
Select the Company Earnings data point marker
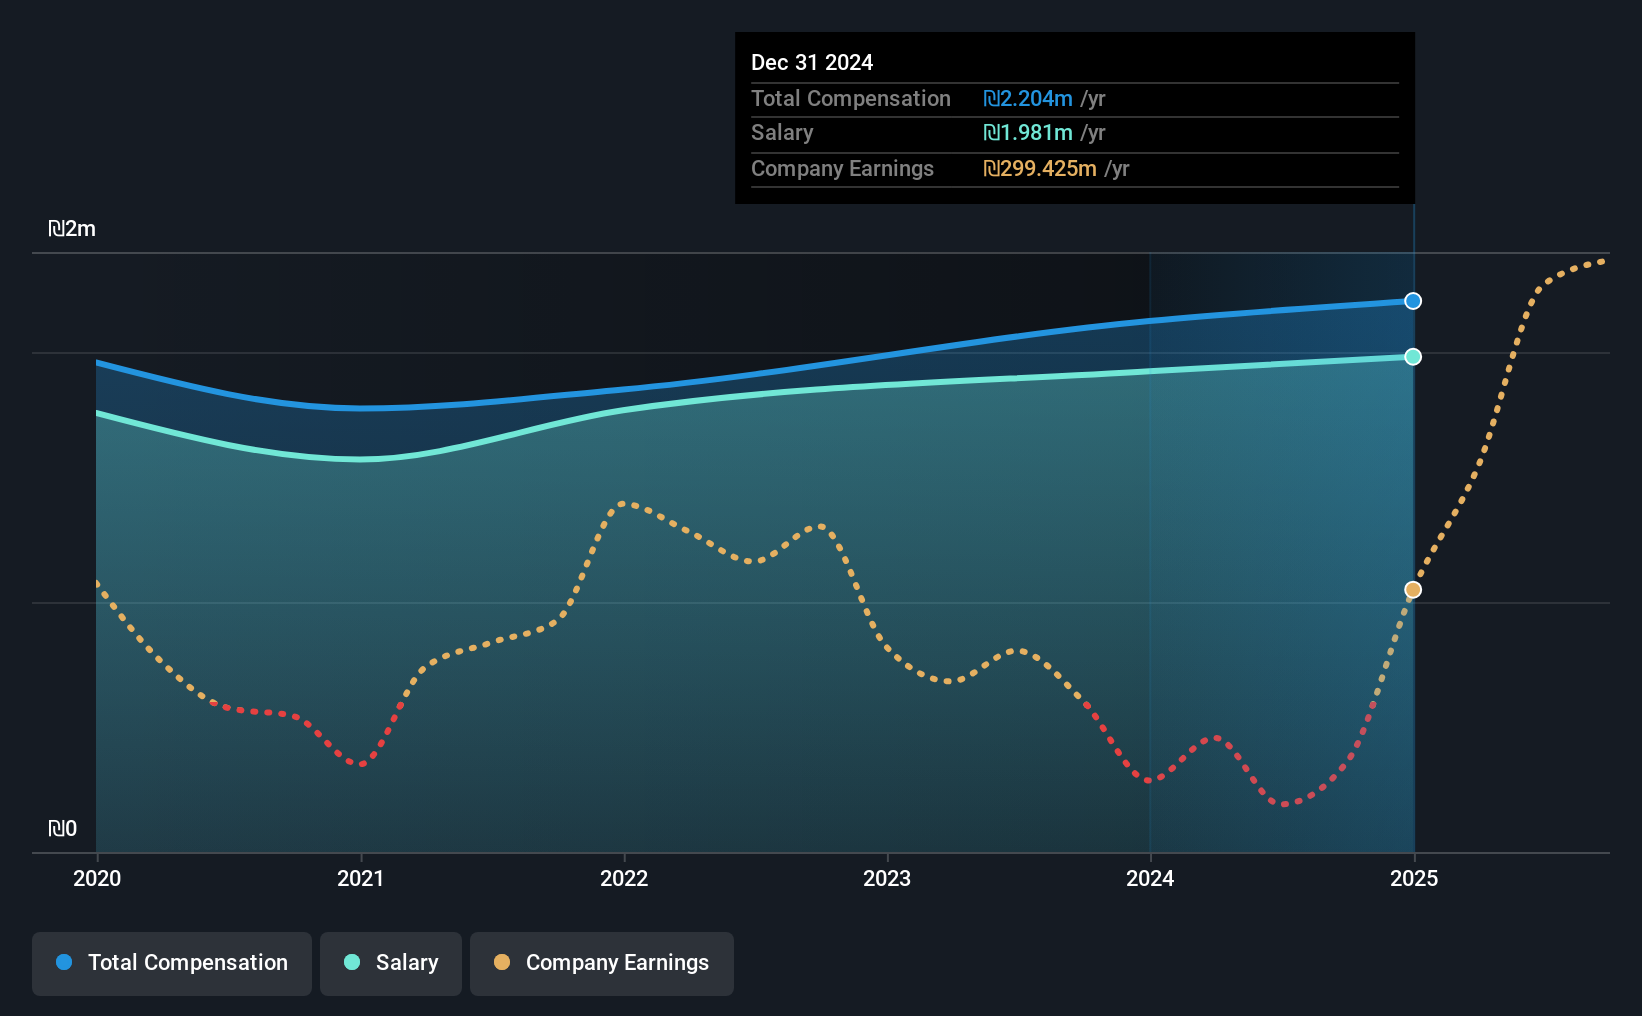1413,590
